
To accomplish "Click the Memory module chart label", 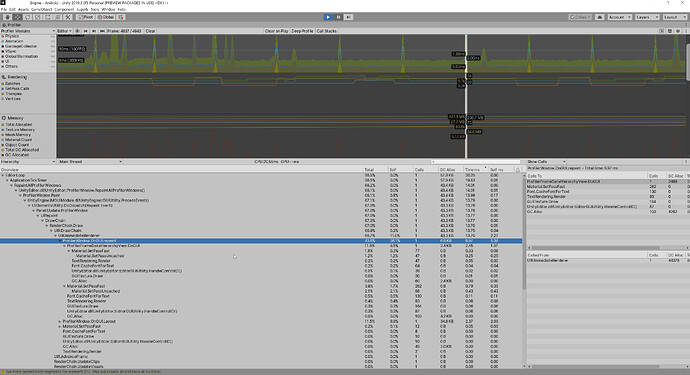I will point(15,118).
